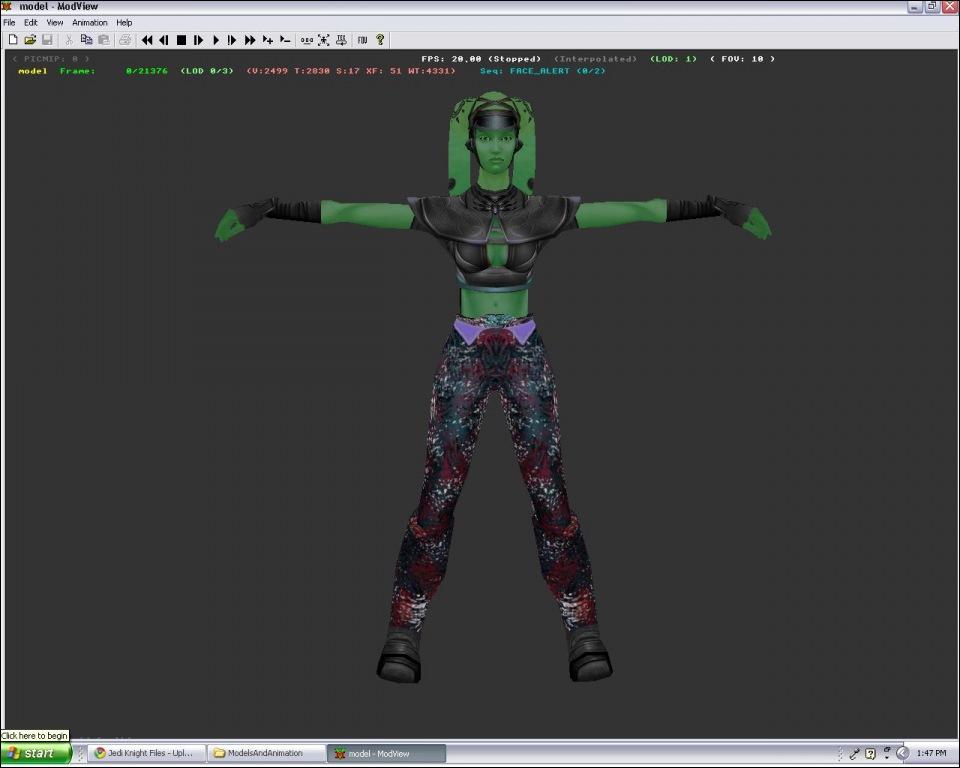Toggle the bounding box icon in toolbar
The width and height of the screenshot is (960, 768).
click(324, 40)
